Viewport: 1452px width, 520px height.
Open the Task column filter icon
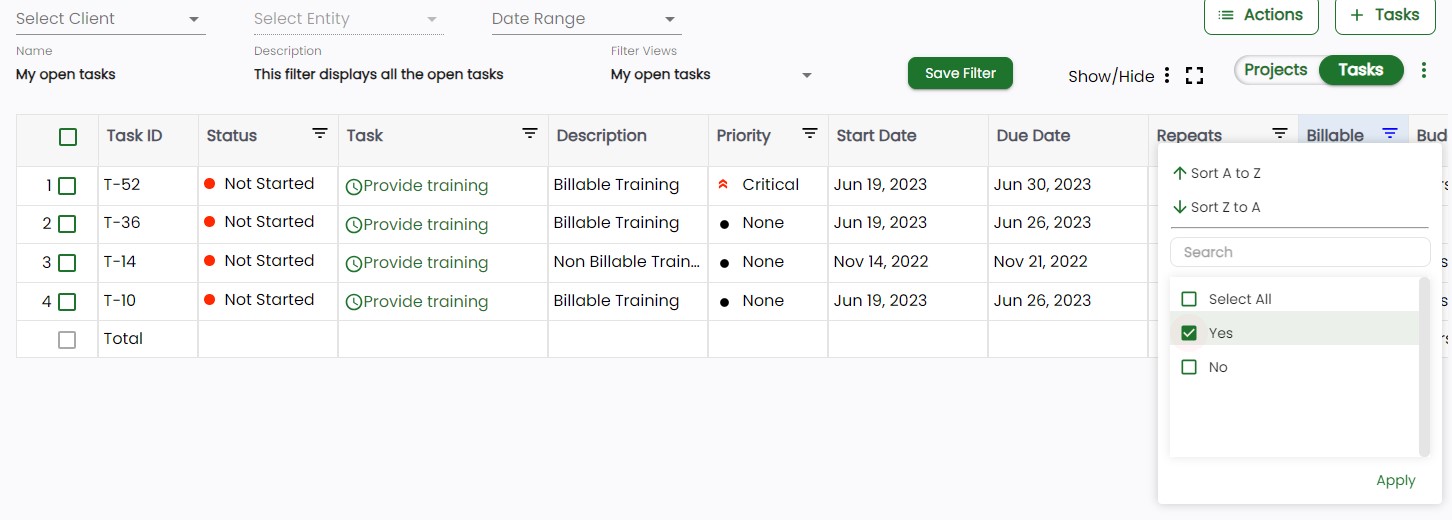pos(530,133)
